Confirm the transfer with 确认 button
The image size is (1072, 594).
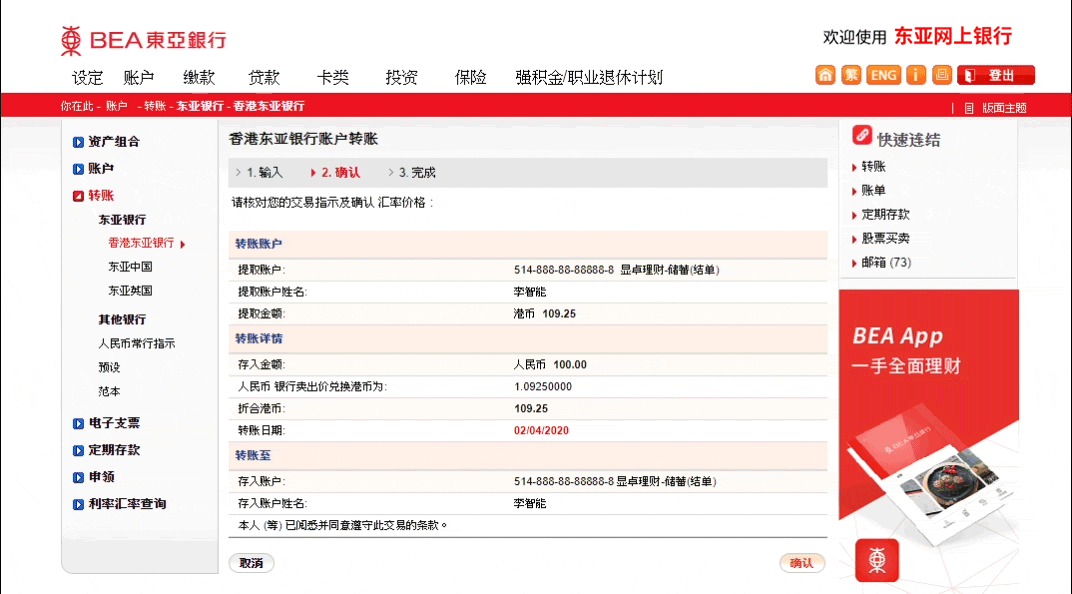click(x=802, y=563)
